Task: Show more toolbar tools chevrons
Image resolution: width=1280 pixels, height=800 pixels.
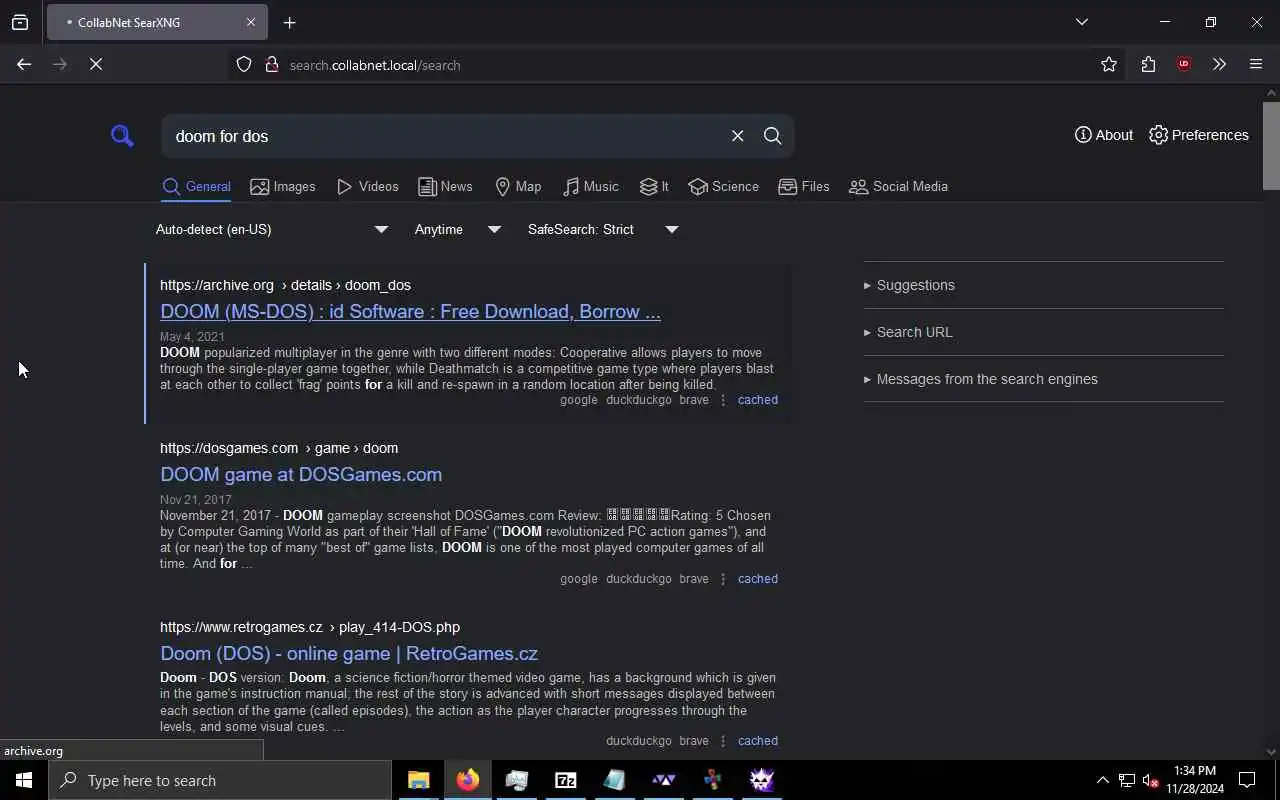Action: (1219, 65)
